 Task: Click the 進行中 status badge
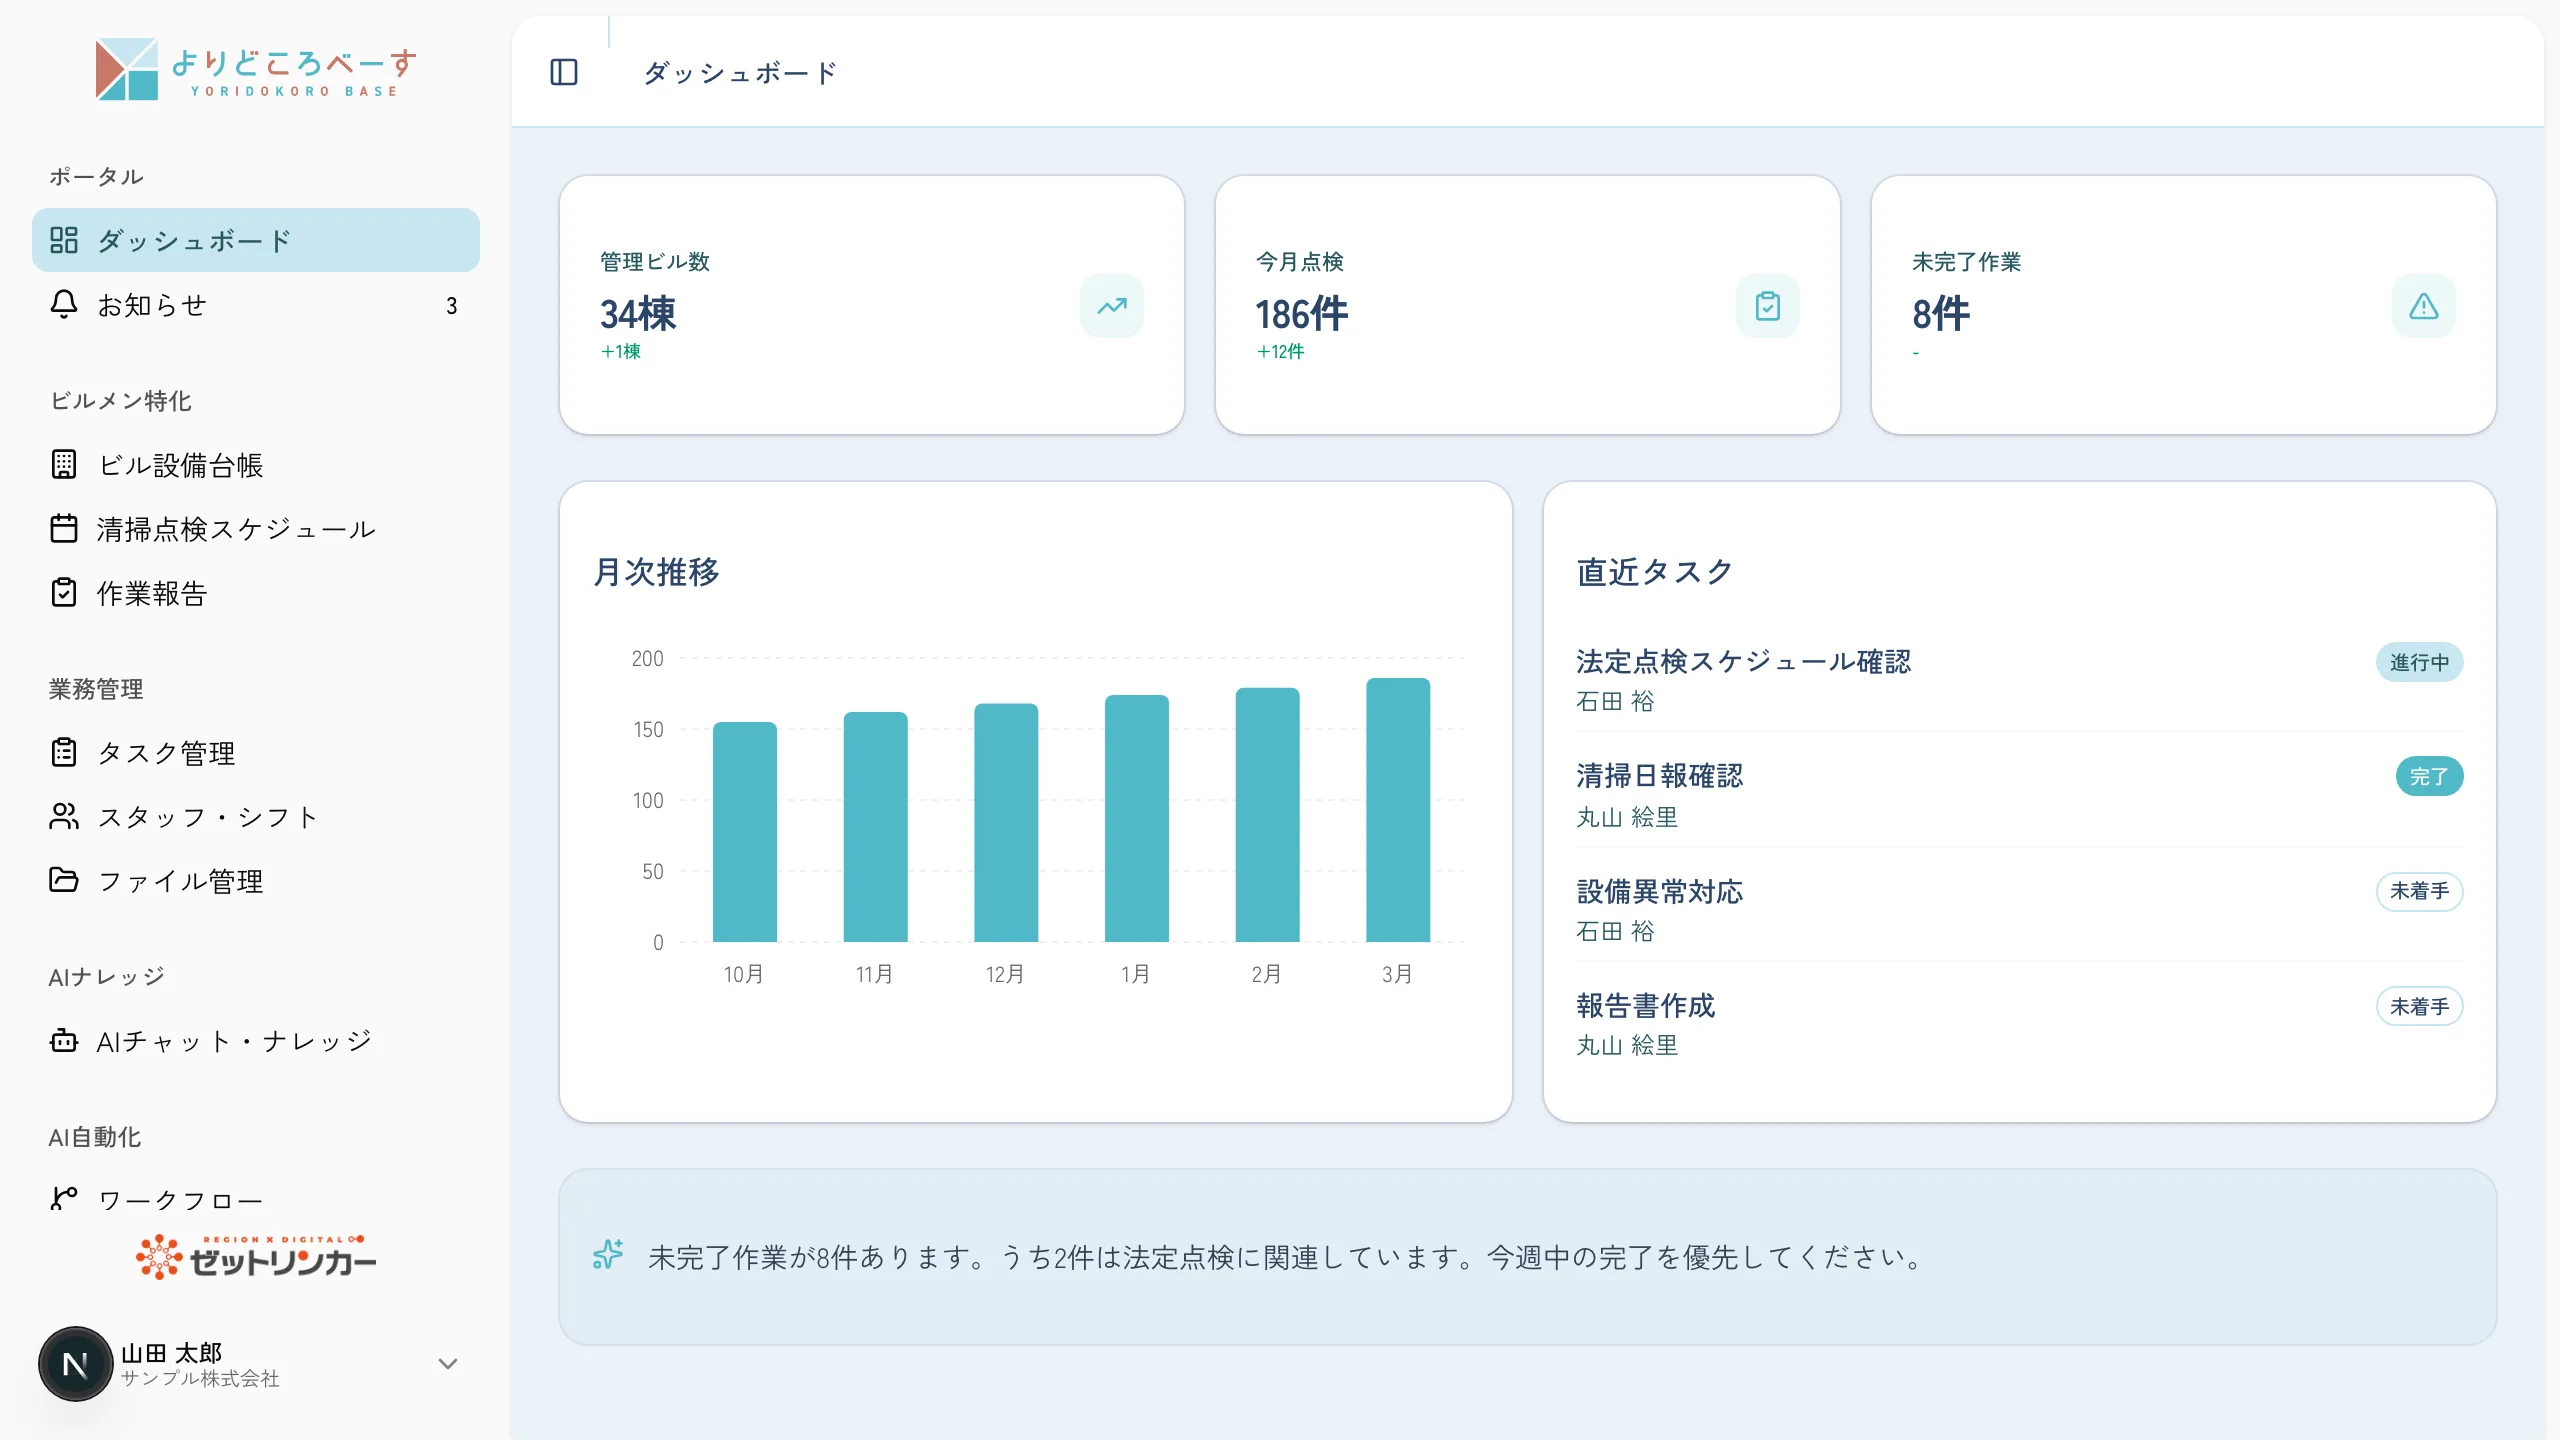click(2419, 662)
